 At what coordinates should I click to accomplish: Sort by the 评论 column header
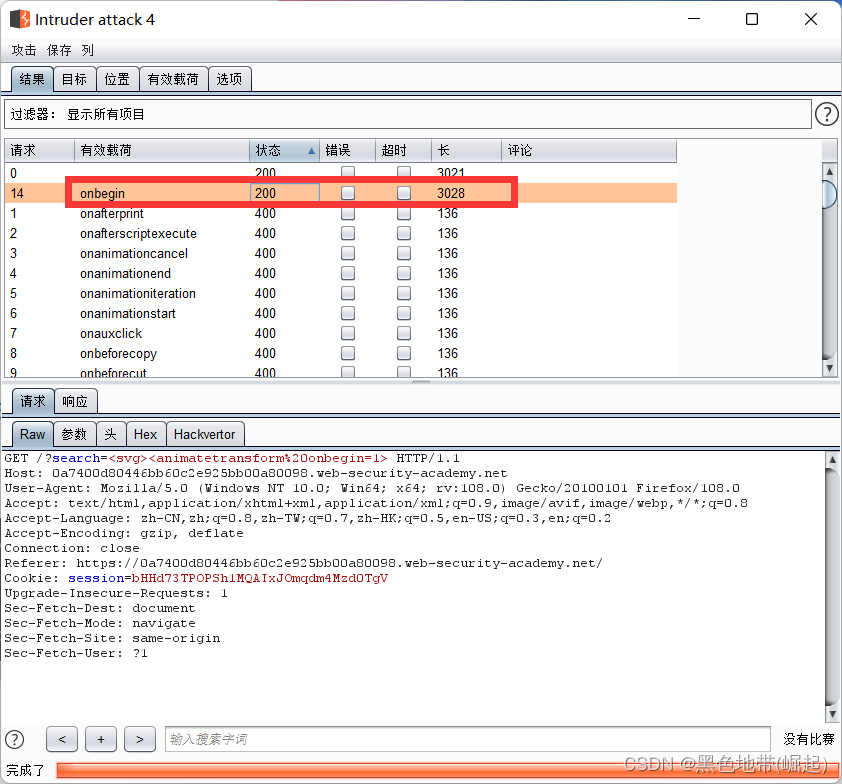[x=589, y=150]
